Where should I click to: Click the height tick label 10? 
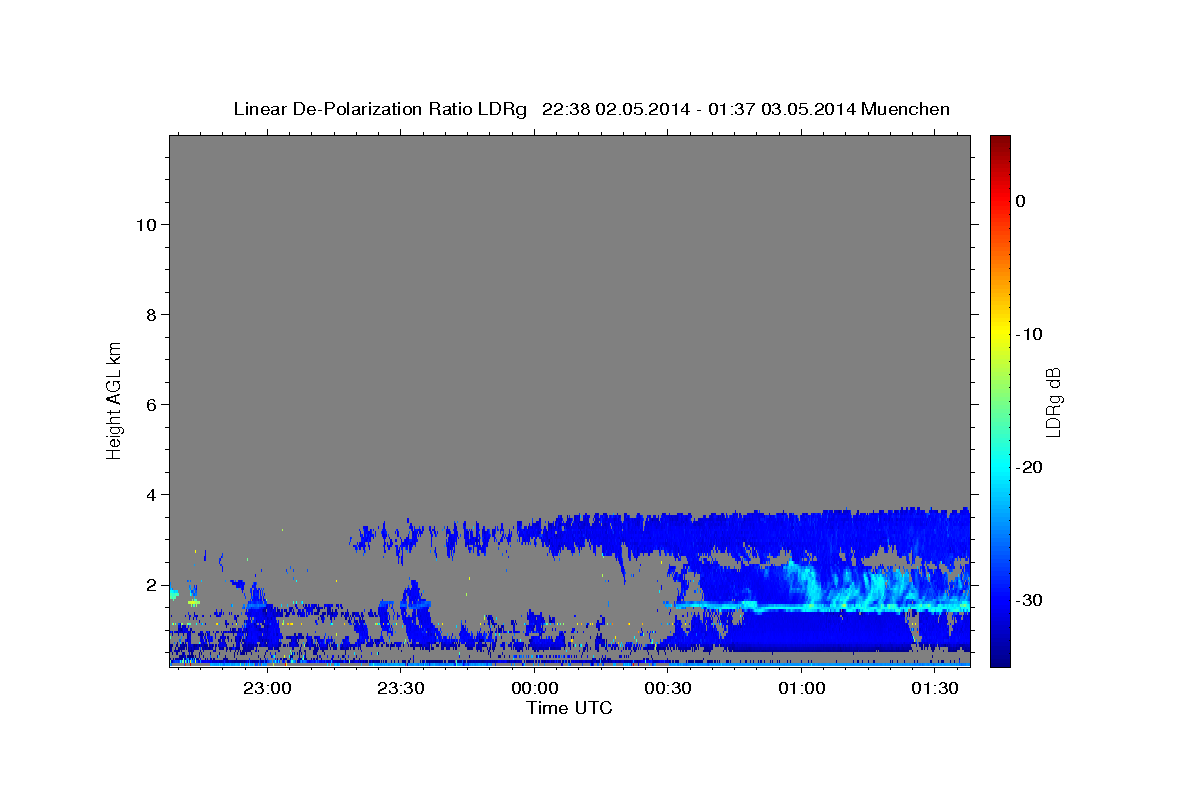click(x=145, y=225)
